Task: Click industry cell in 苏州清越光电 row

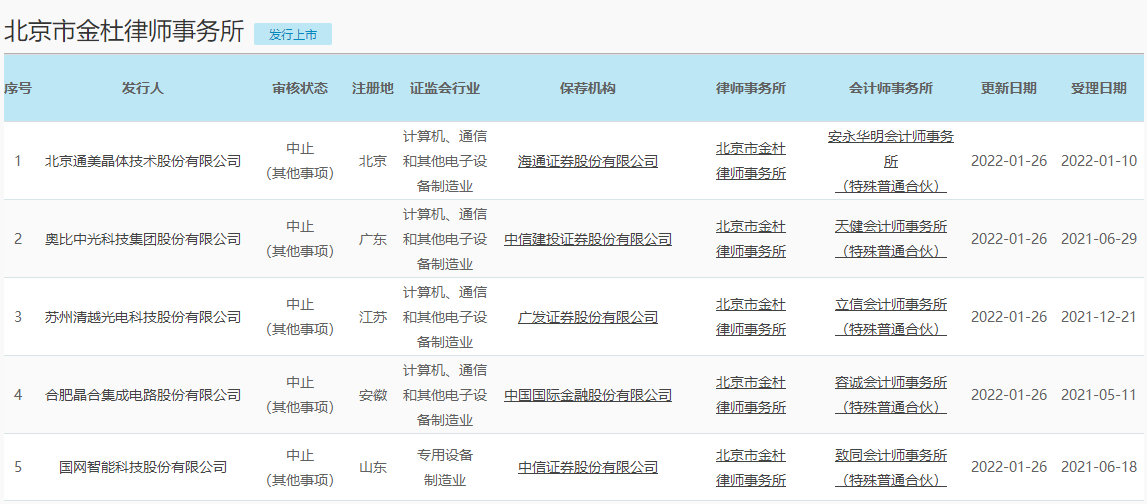Action: (x=445, y=317)
